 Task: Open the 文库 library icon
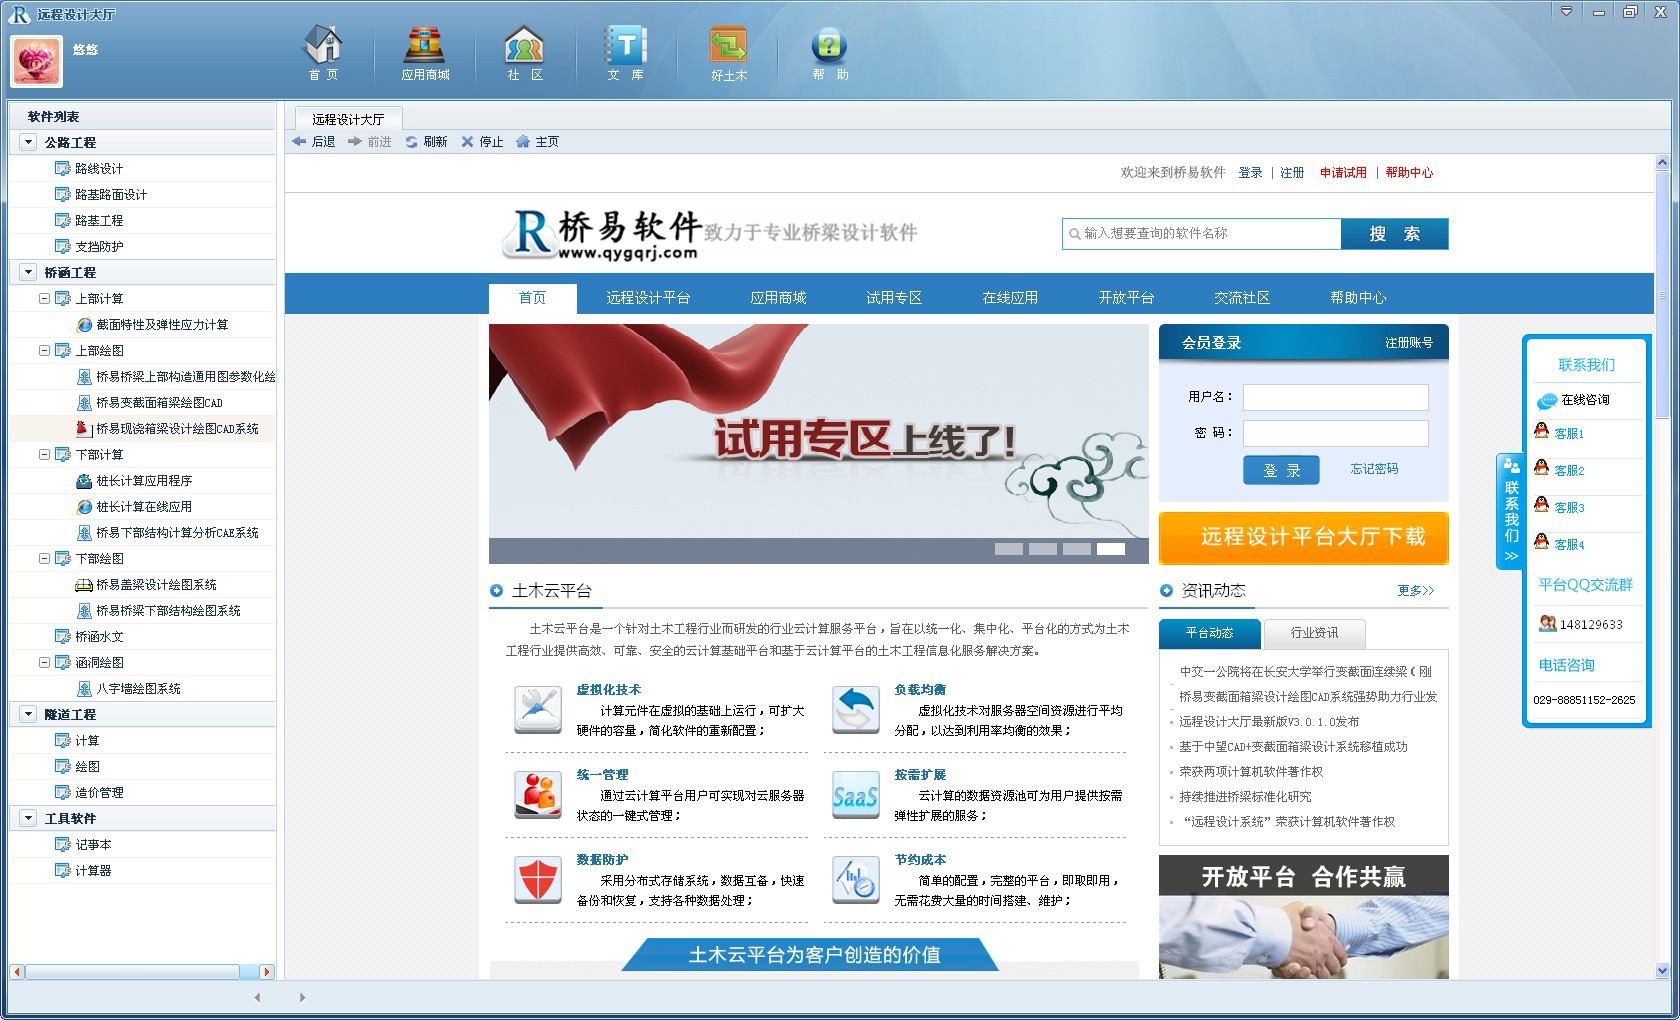tap(626, 53)
